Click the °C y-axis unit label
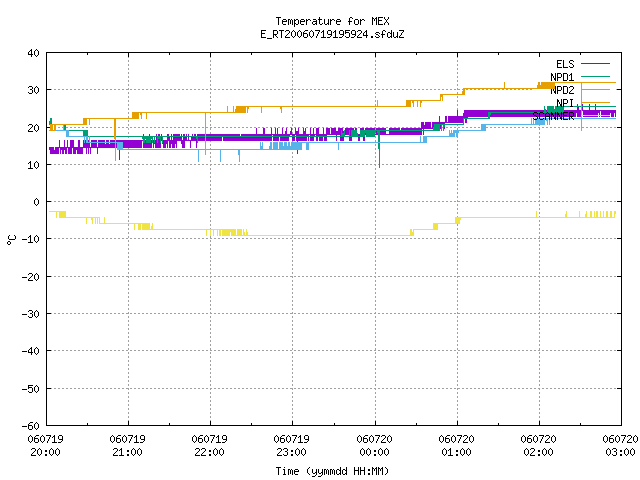Screen dimensions: 640x480 click(x=11, y=240)
